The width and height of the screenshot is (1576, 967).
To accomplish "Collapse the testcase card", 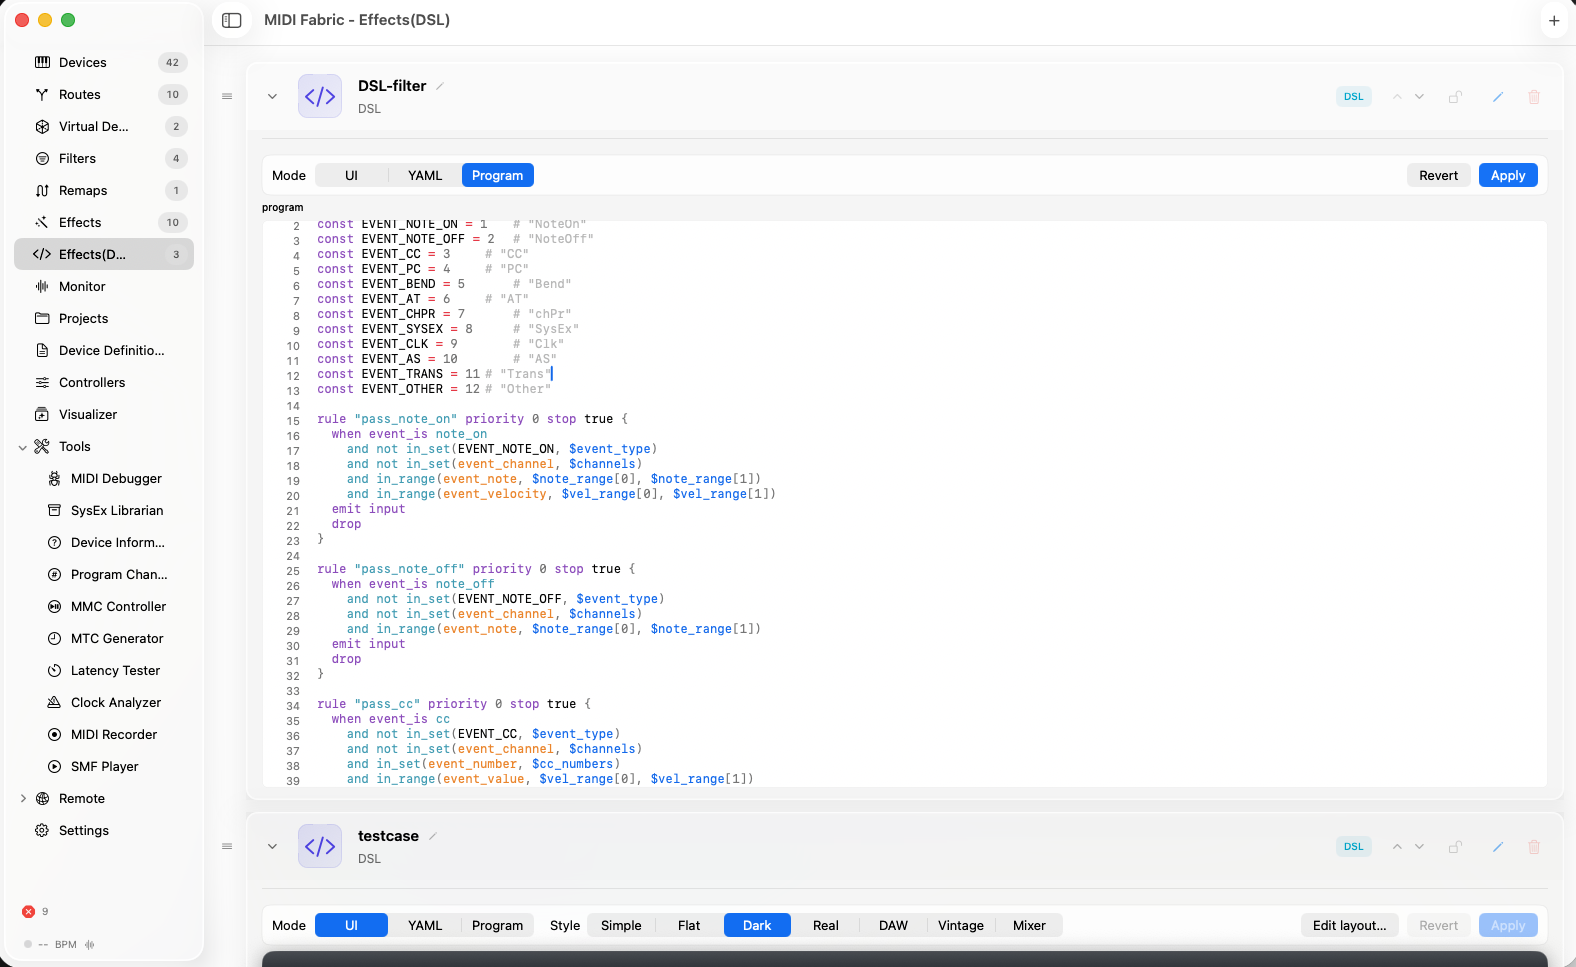I will (x=272, y=847).
